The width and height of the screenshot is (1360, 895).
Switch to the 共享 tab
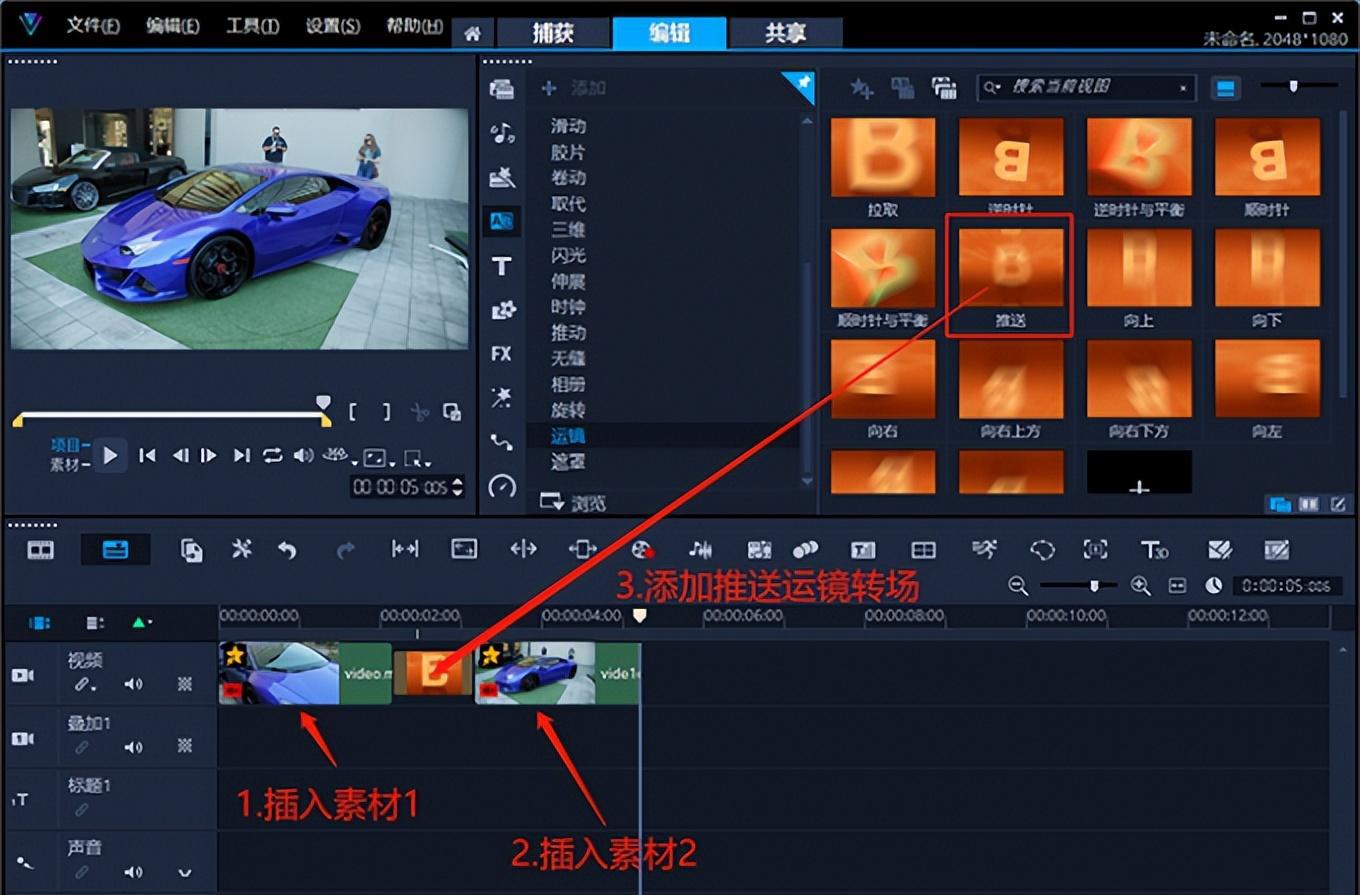point(785,33)
